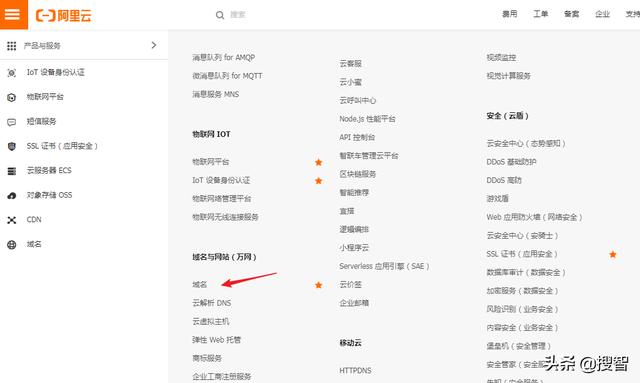This screenshot has width=640, height=383.
Task: Open 视频监控
Action: tap(501, 58)
